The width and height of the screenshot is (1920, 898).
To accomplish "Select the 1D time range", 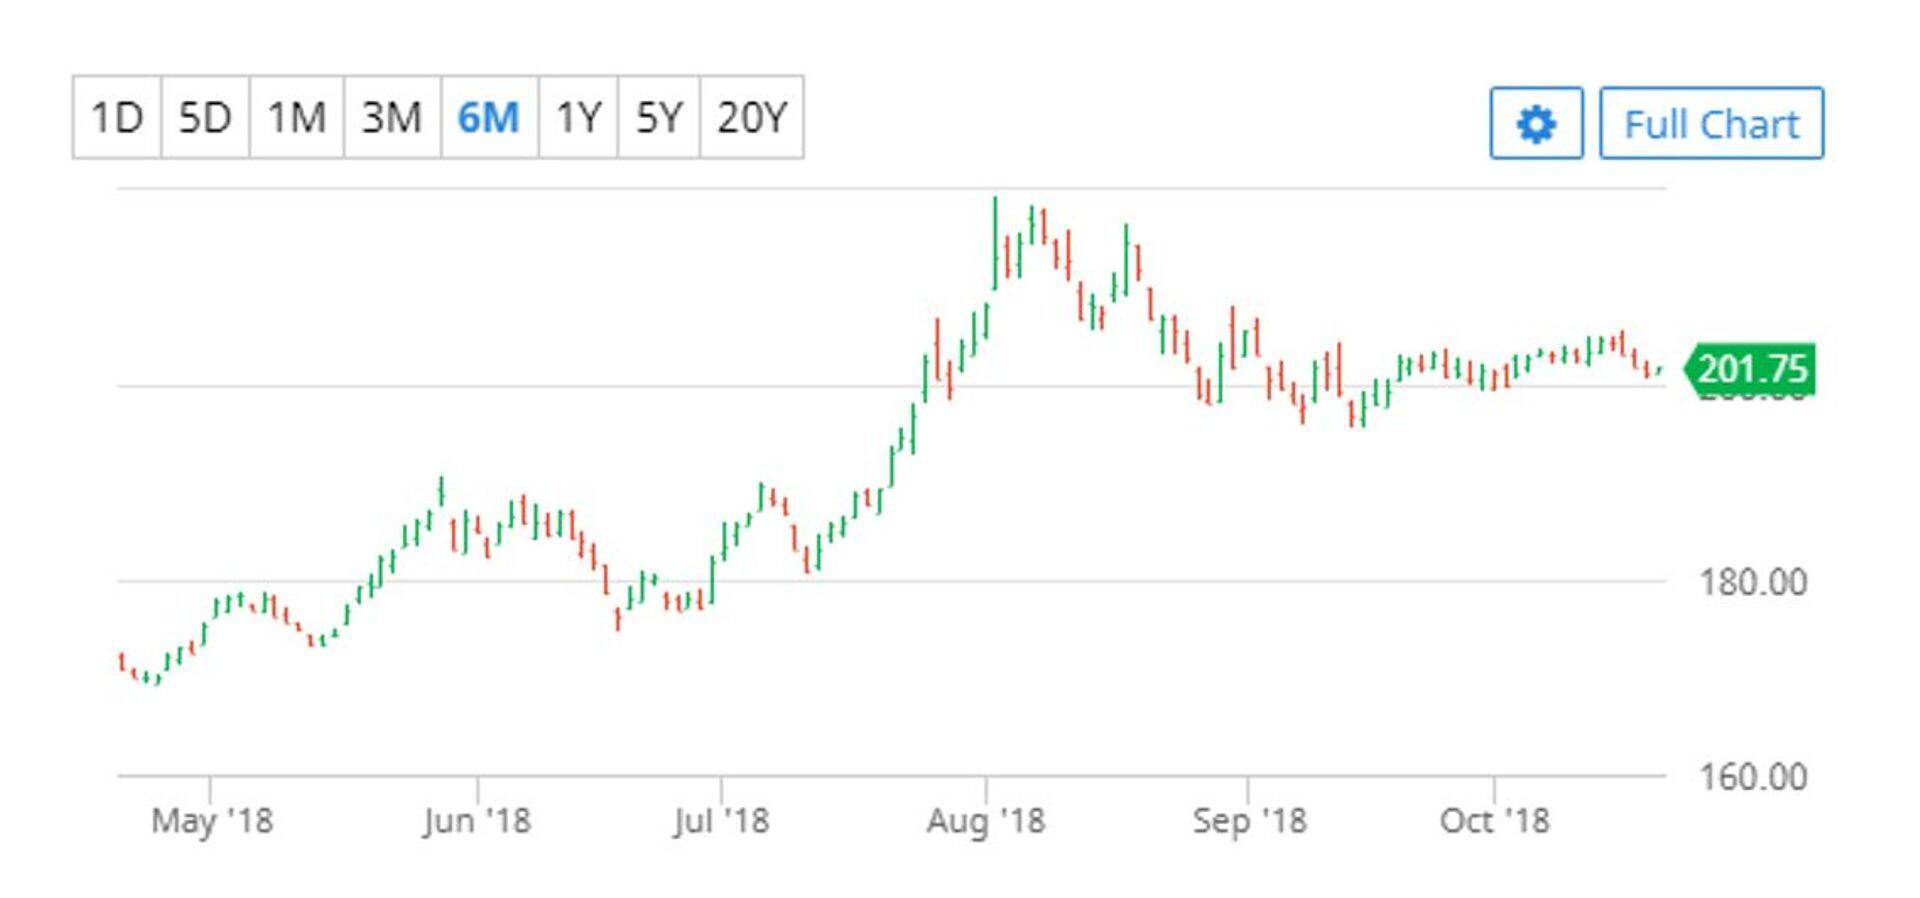I will (x=117, y=117).
